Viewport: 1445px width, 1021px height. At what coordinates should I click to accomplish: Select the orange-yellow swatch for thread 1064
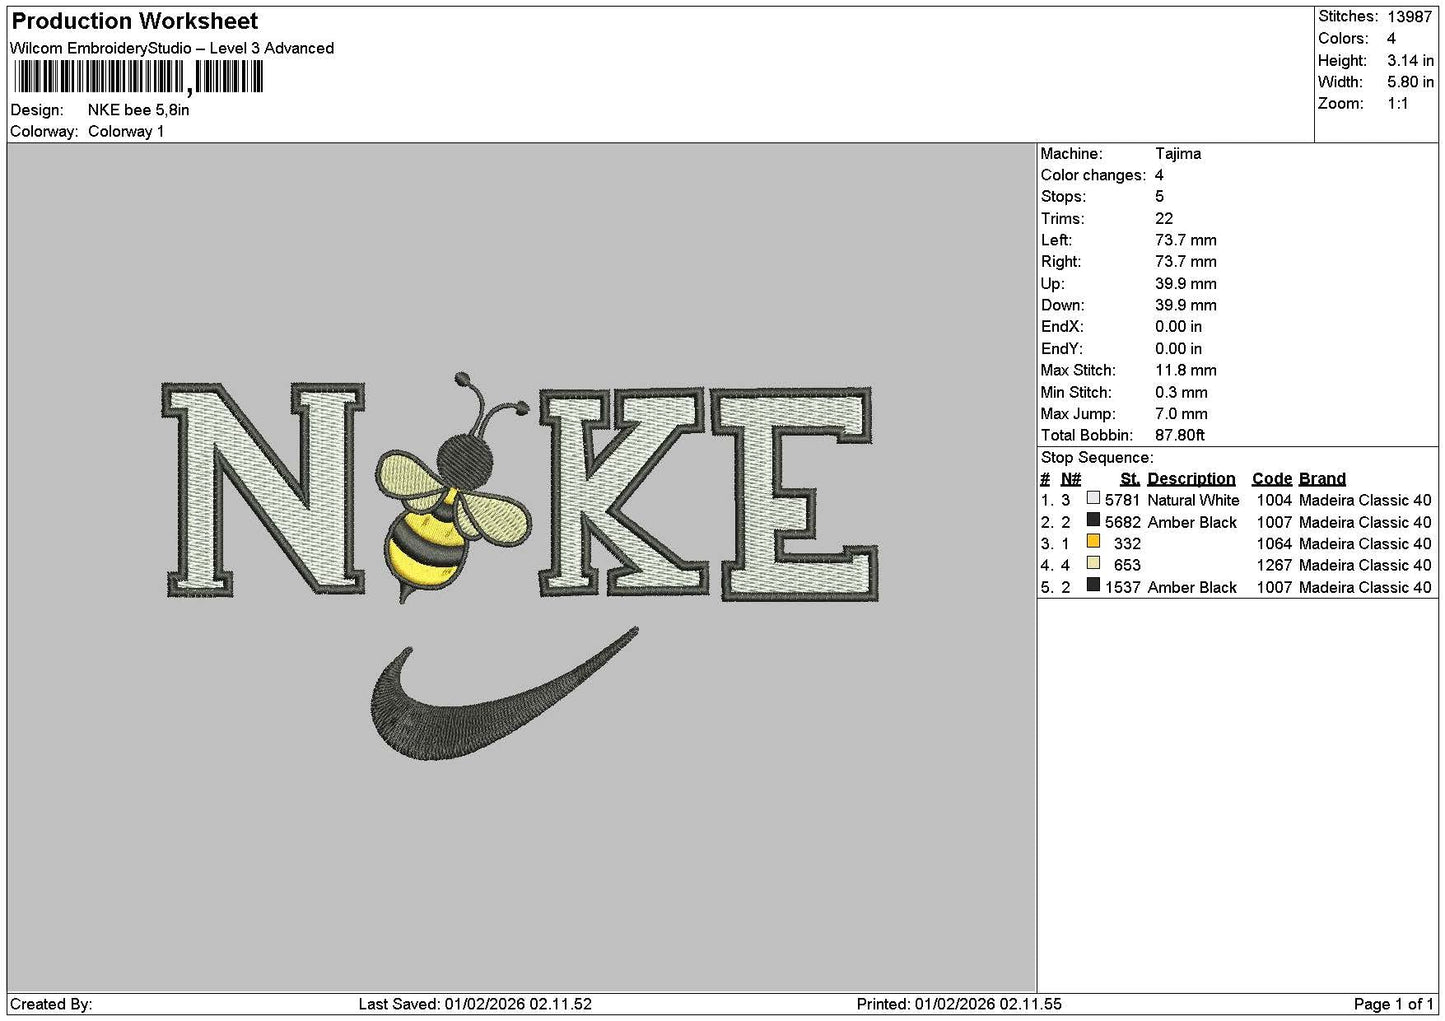(x=1093, y=541)
